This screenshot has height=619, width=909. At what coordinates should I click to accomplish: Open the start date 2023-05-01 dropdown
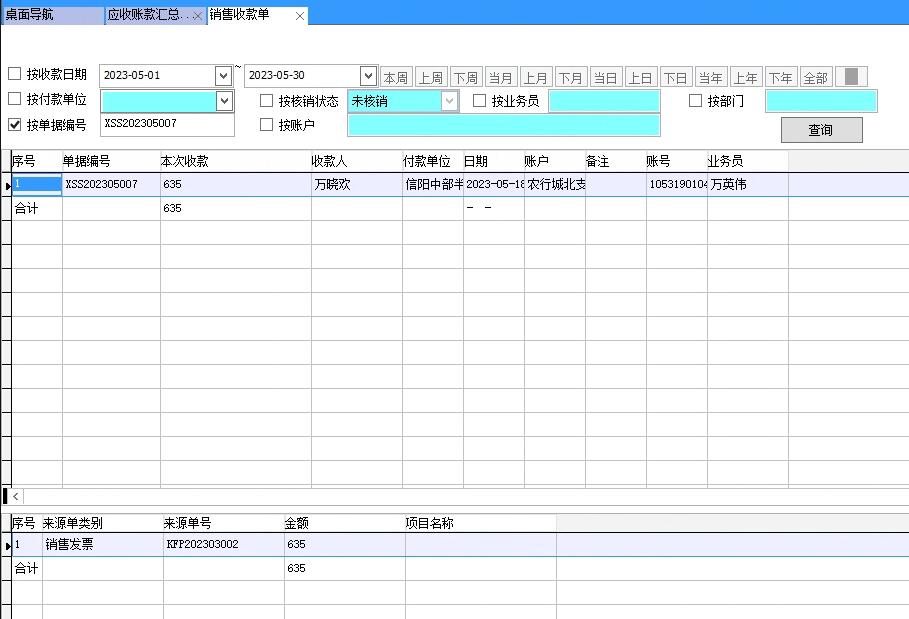pyautogui.click(x=223, y=76)
